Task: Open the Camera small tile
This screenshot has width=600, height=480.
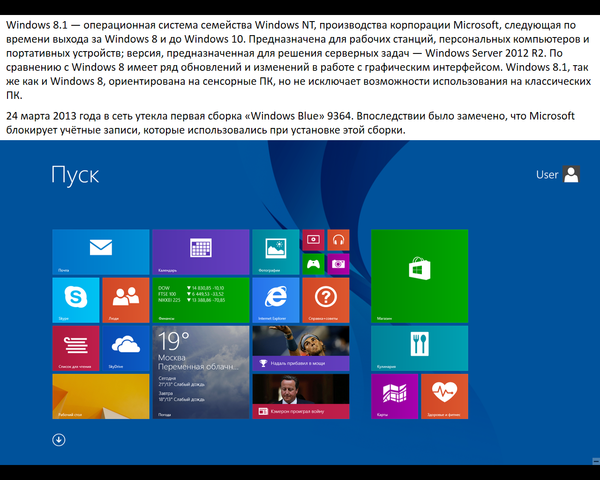Action: pyautogui.click(x=338, y=264)
